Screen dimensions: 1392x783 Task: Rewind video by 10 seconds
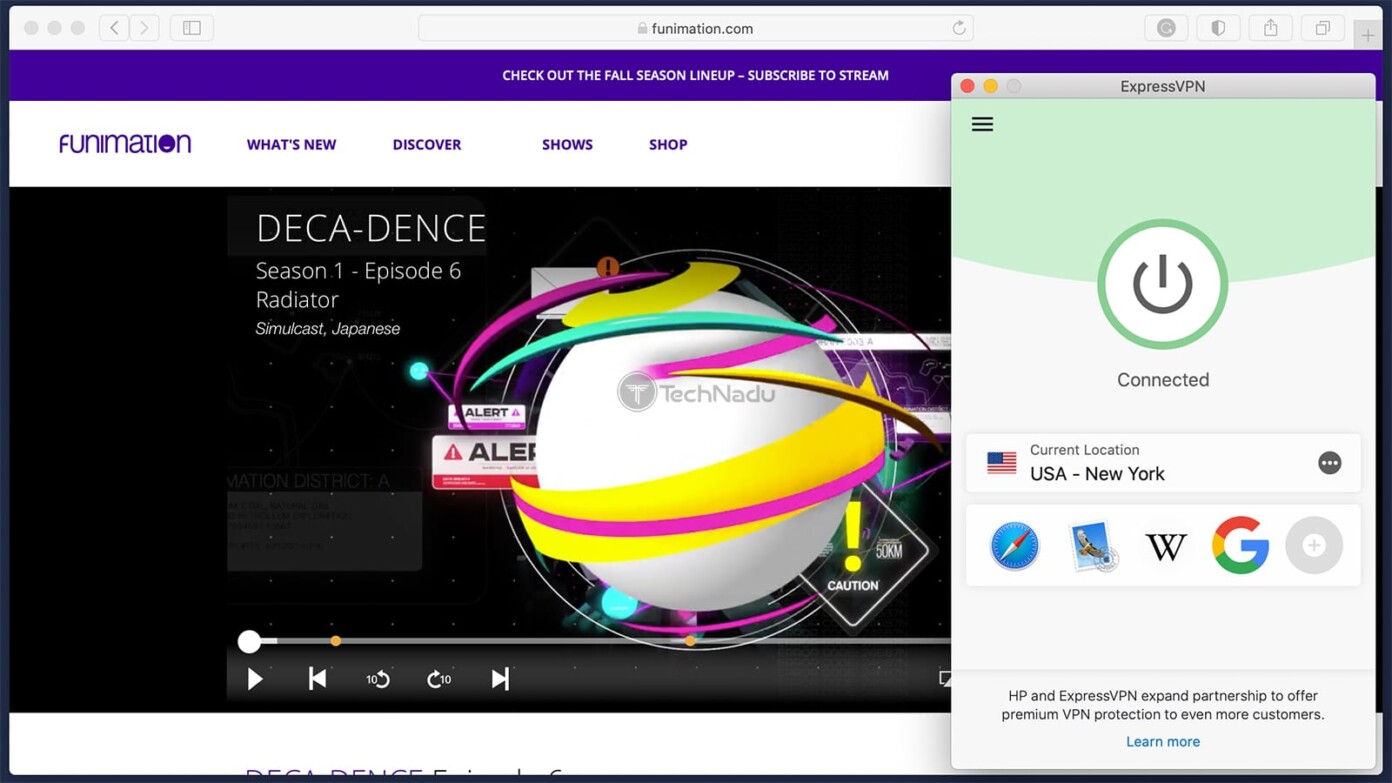point(377,679)
